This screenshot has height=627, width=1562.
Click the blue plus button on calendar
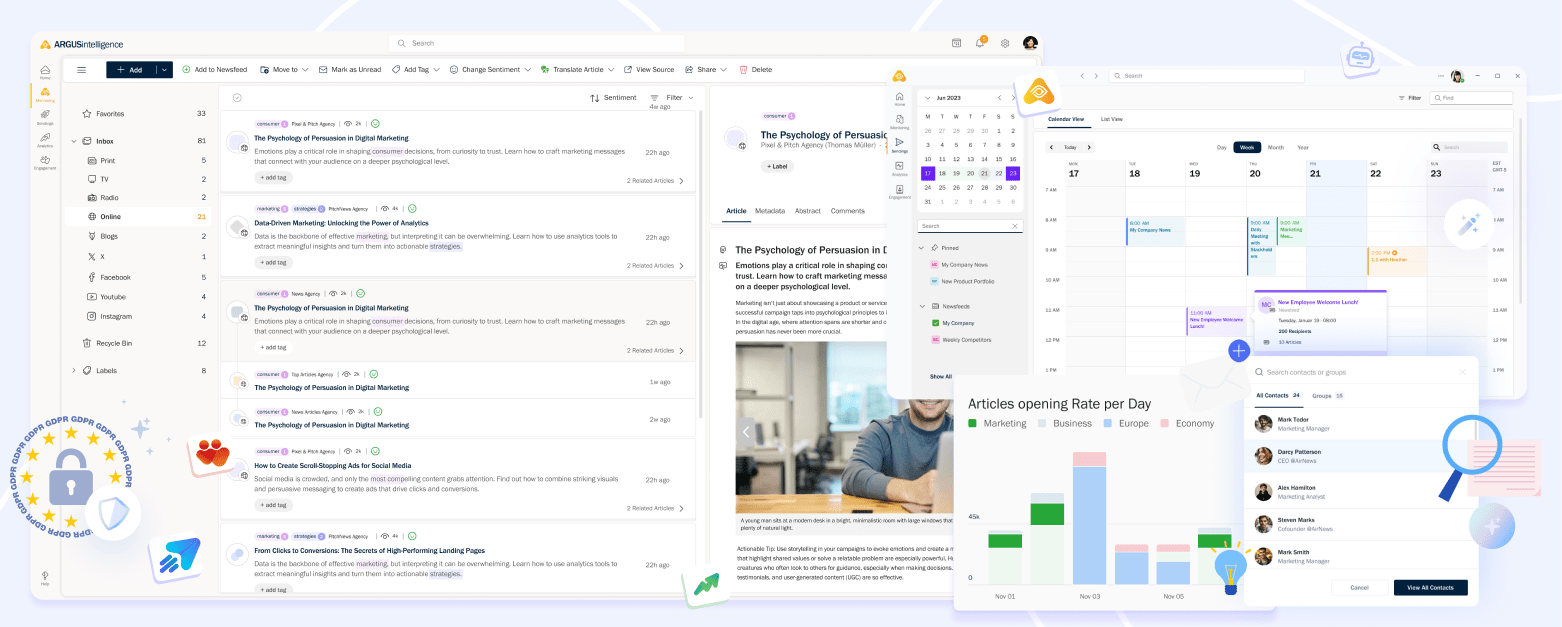(1239, 351)
